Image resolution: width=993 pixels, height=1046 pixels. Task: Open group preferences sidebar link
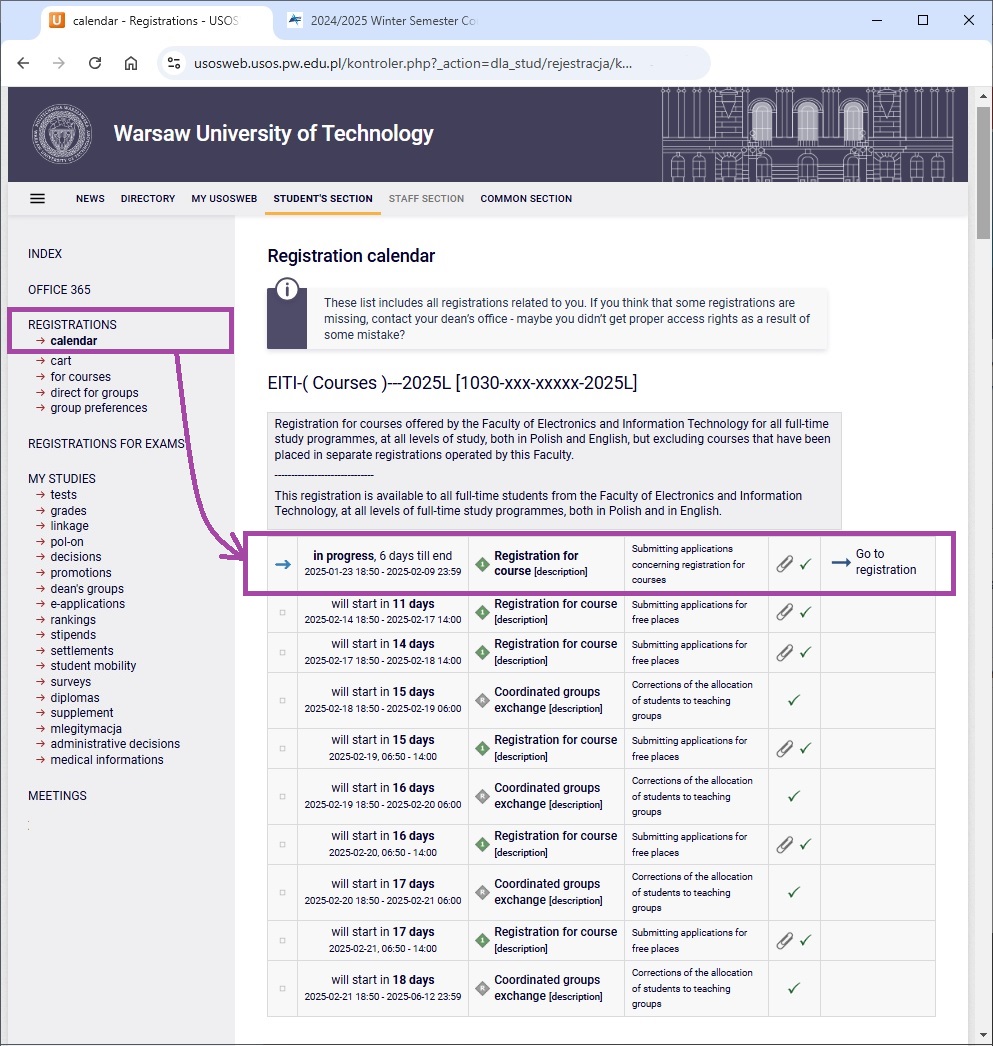[99, 408]
